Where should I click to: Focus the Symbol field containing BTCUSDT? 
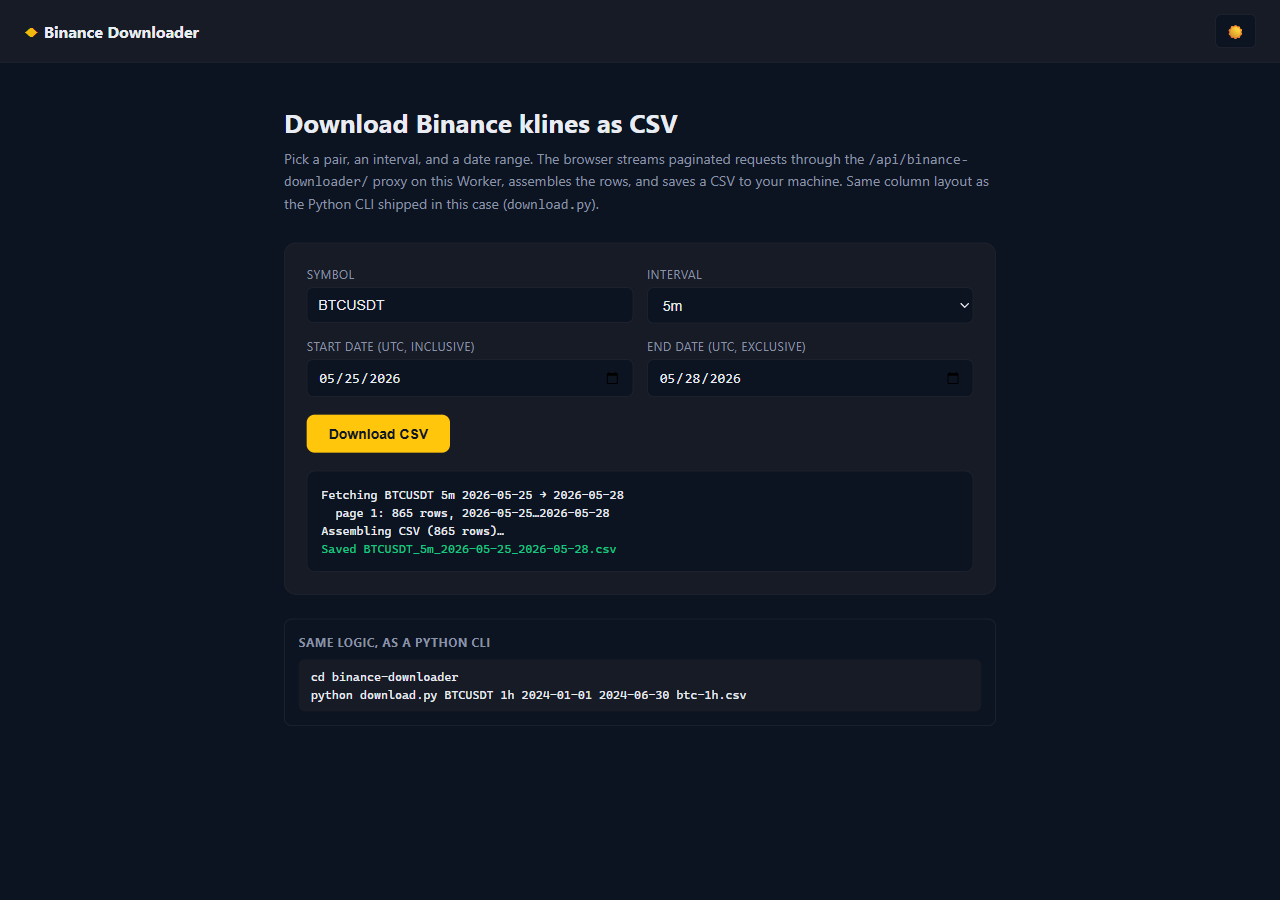click(x=469, y=305)
